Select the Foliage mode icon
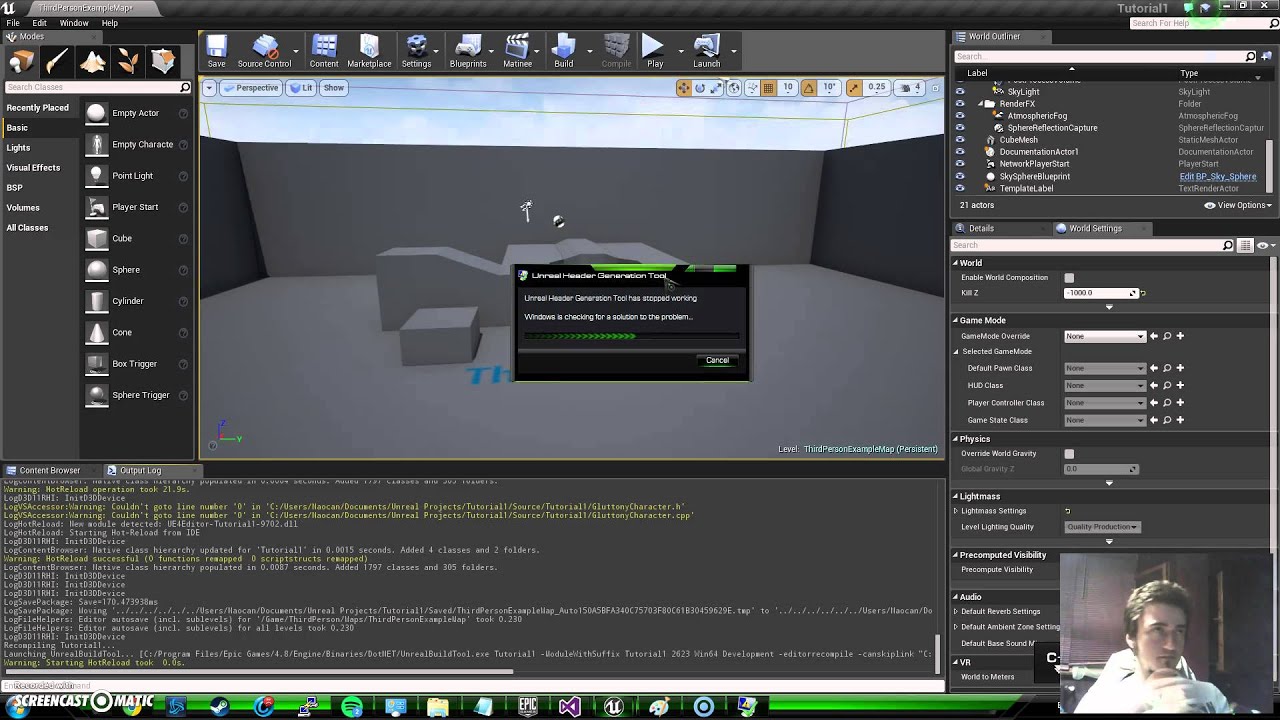 (128, 62)
